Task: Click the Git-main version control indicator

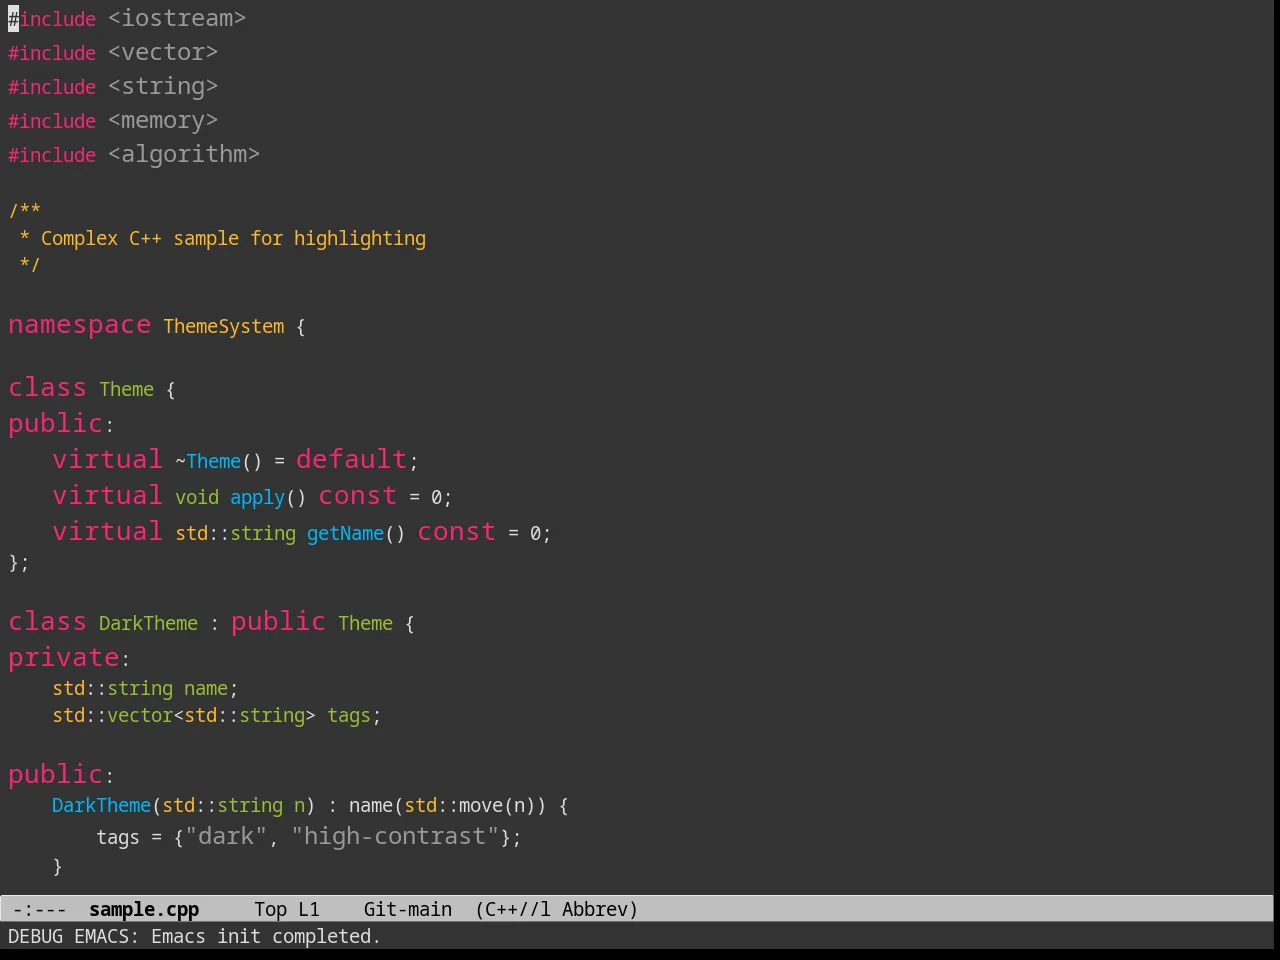Action: coord(408,909)
